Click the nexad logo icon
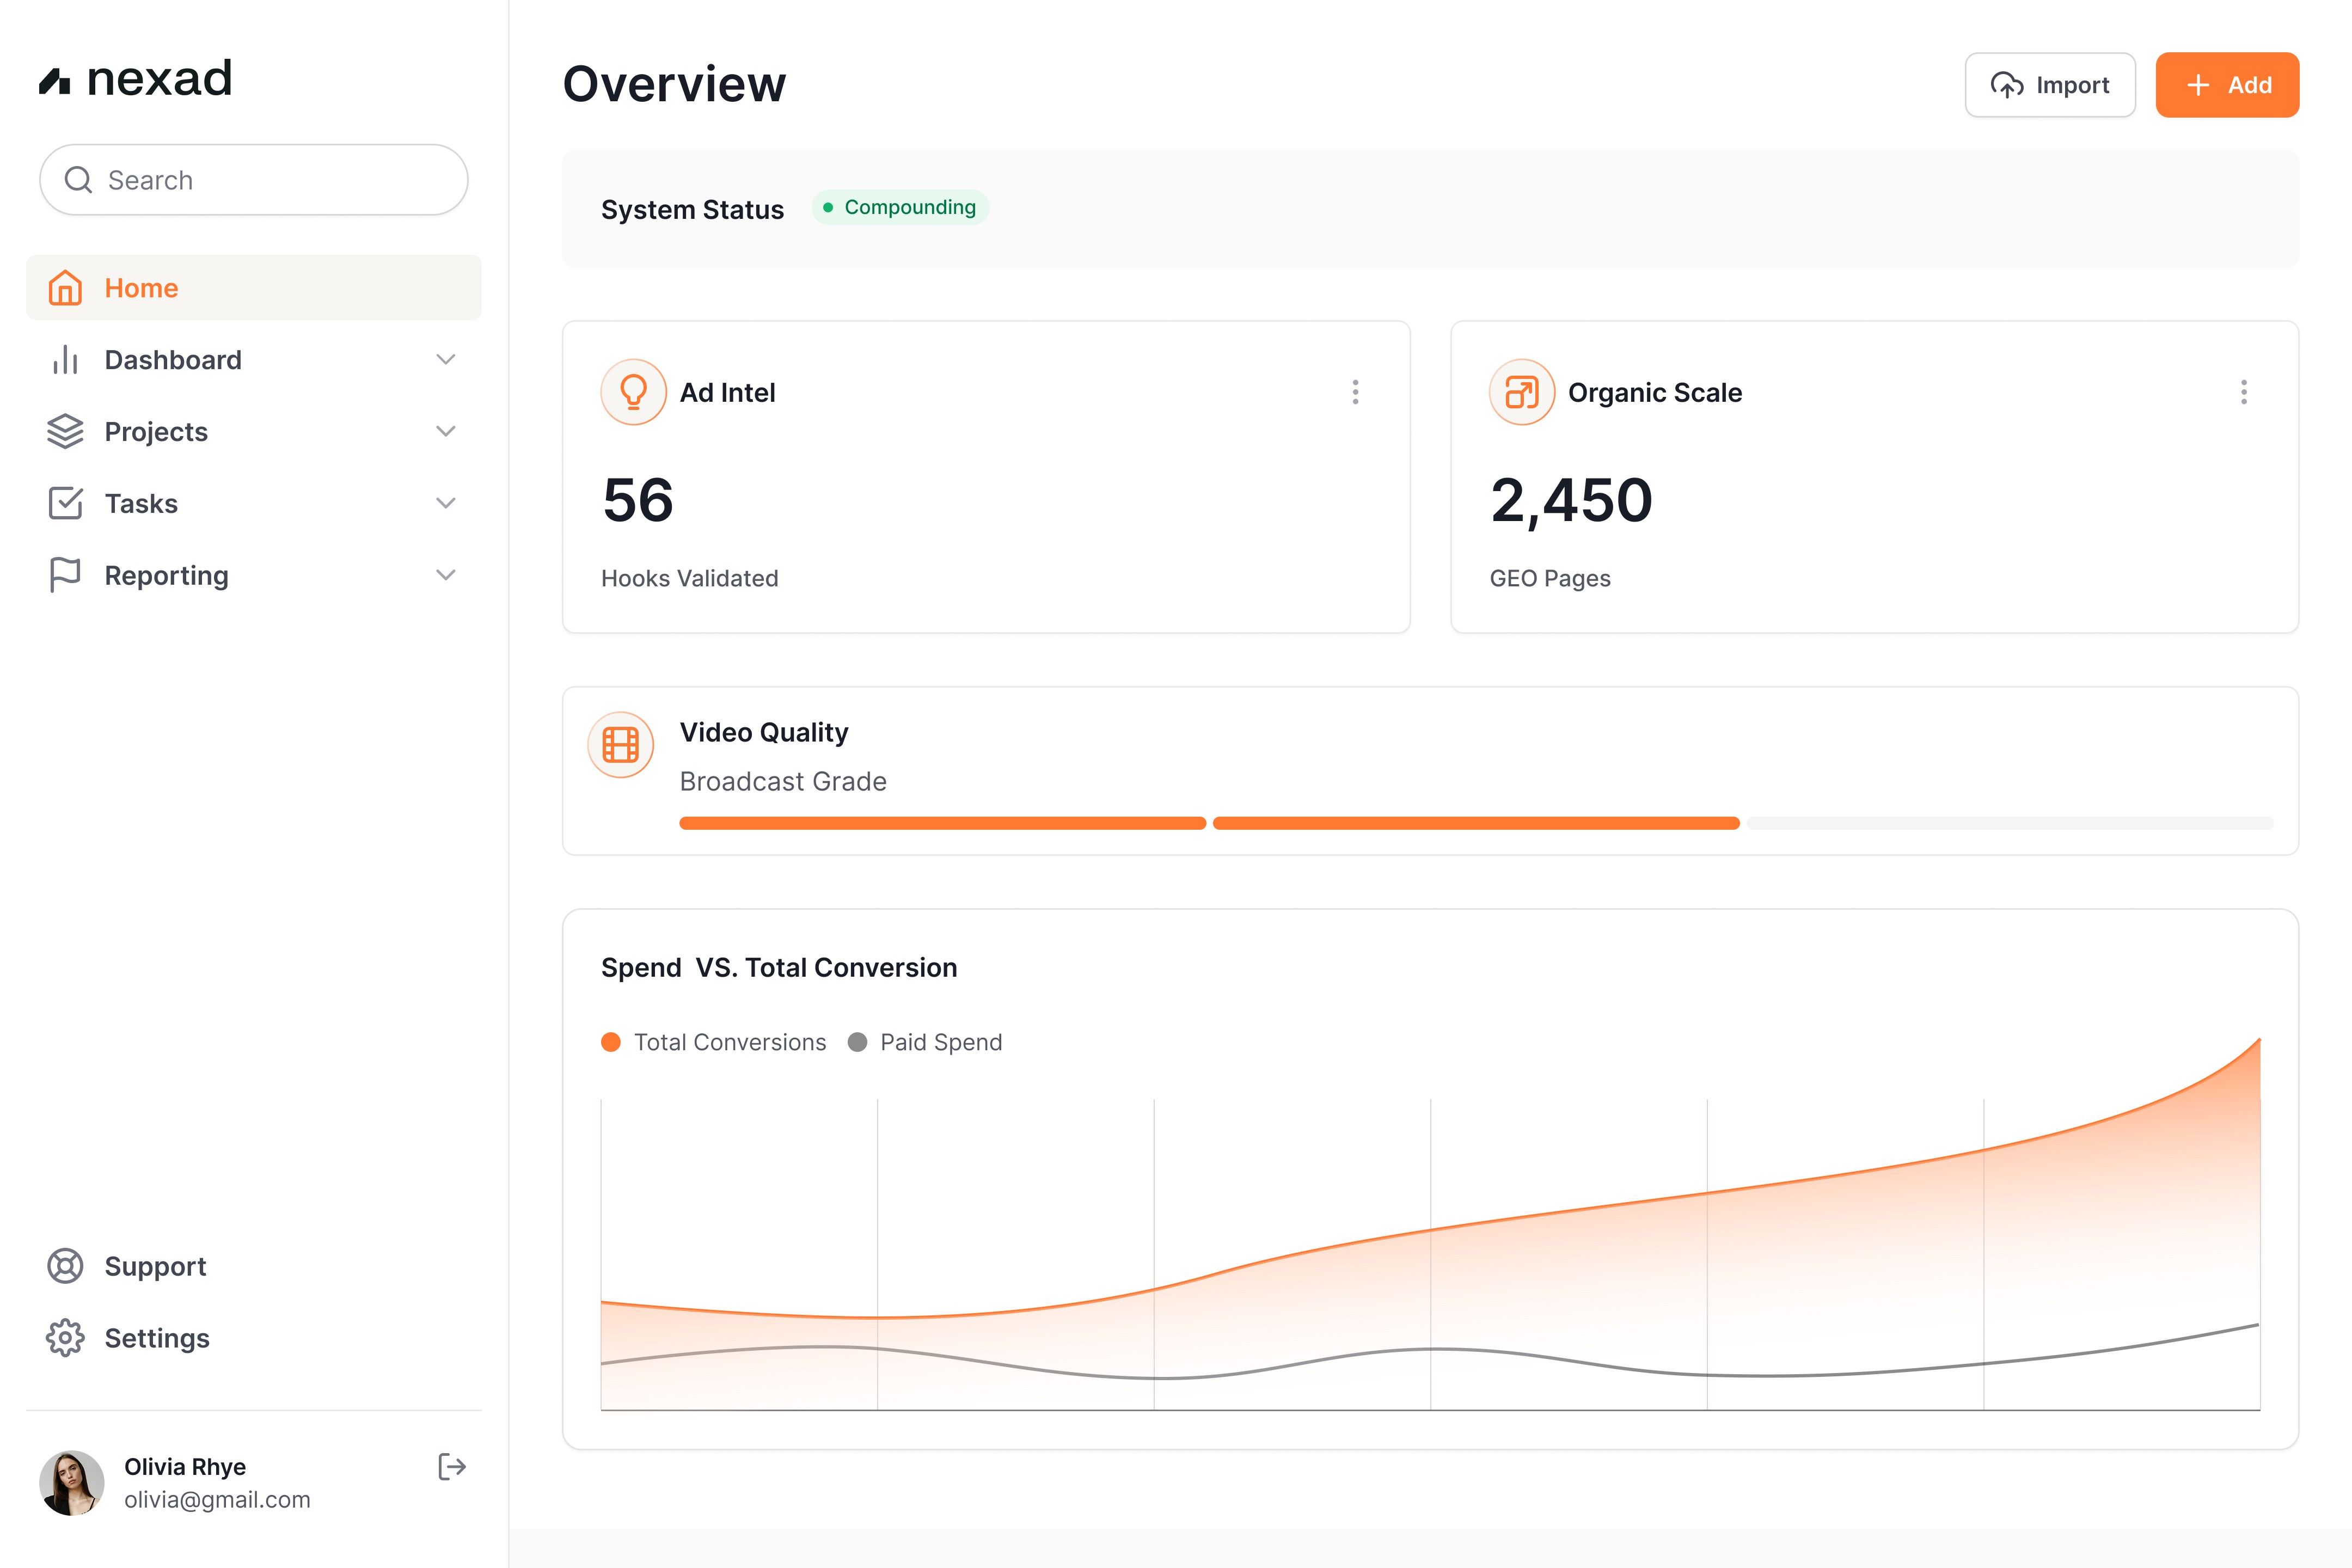The image size is (2352, 1568). 55,80
